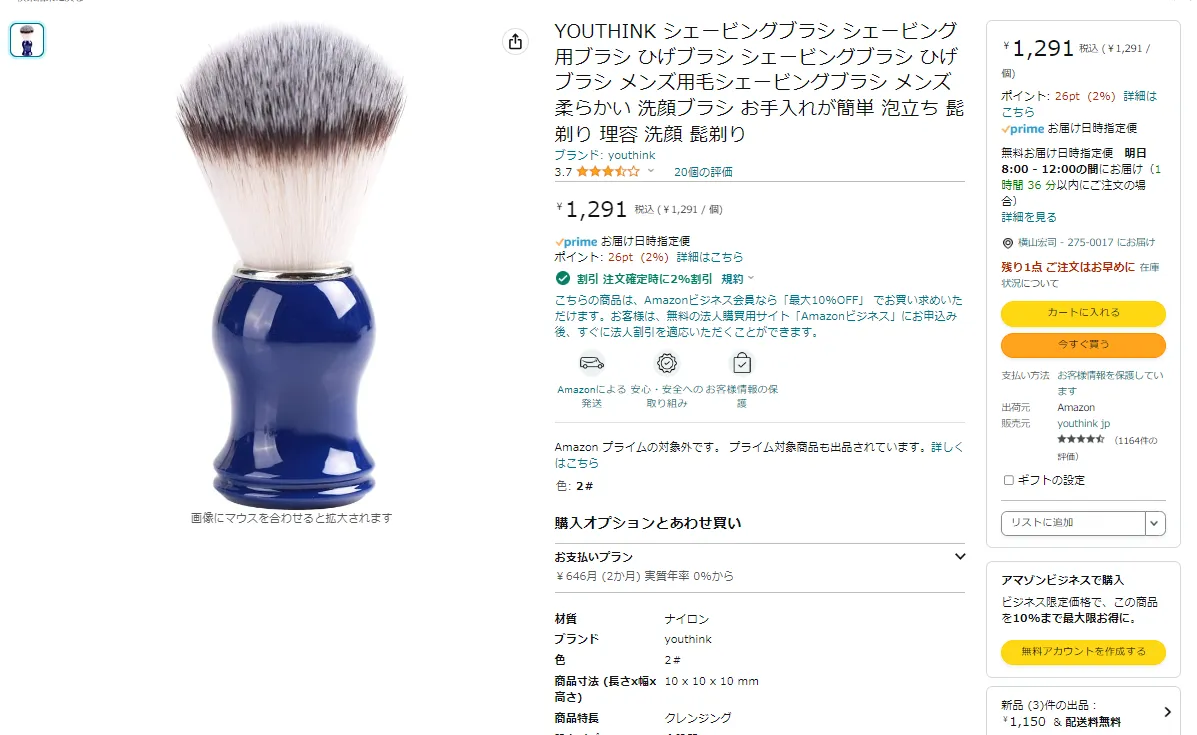Open the リストに追加 dropdown arrow
The image size is (1197, 735).
(x=1154, y=523)
